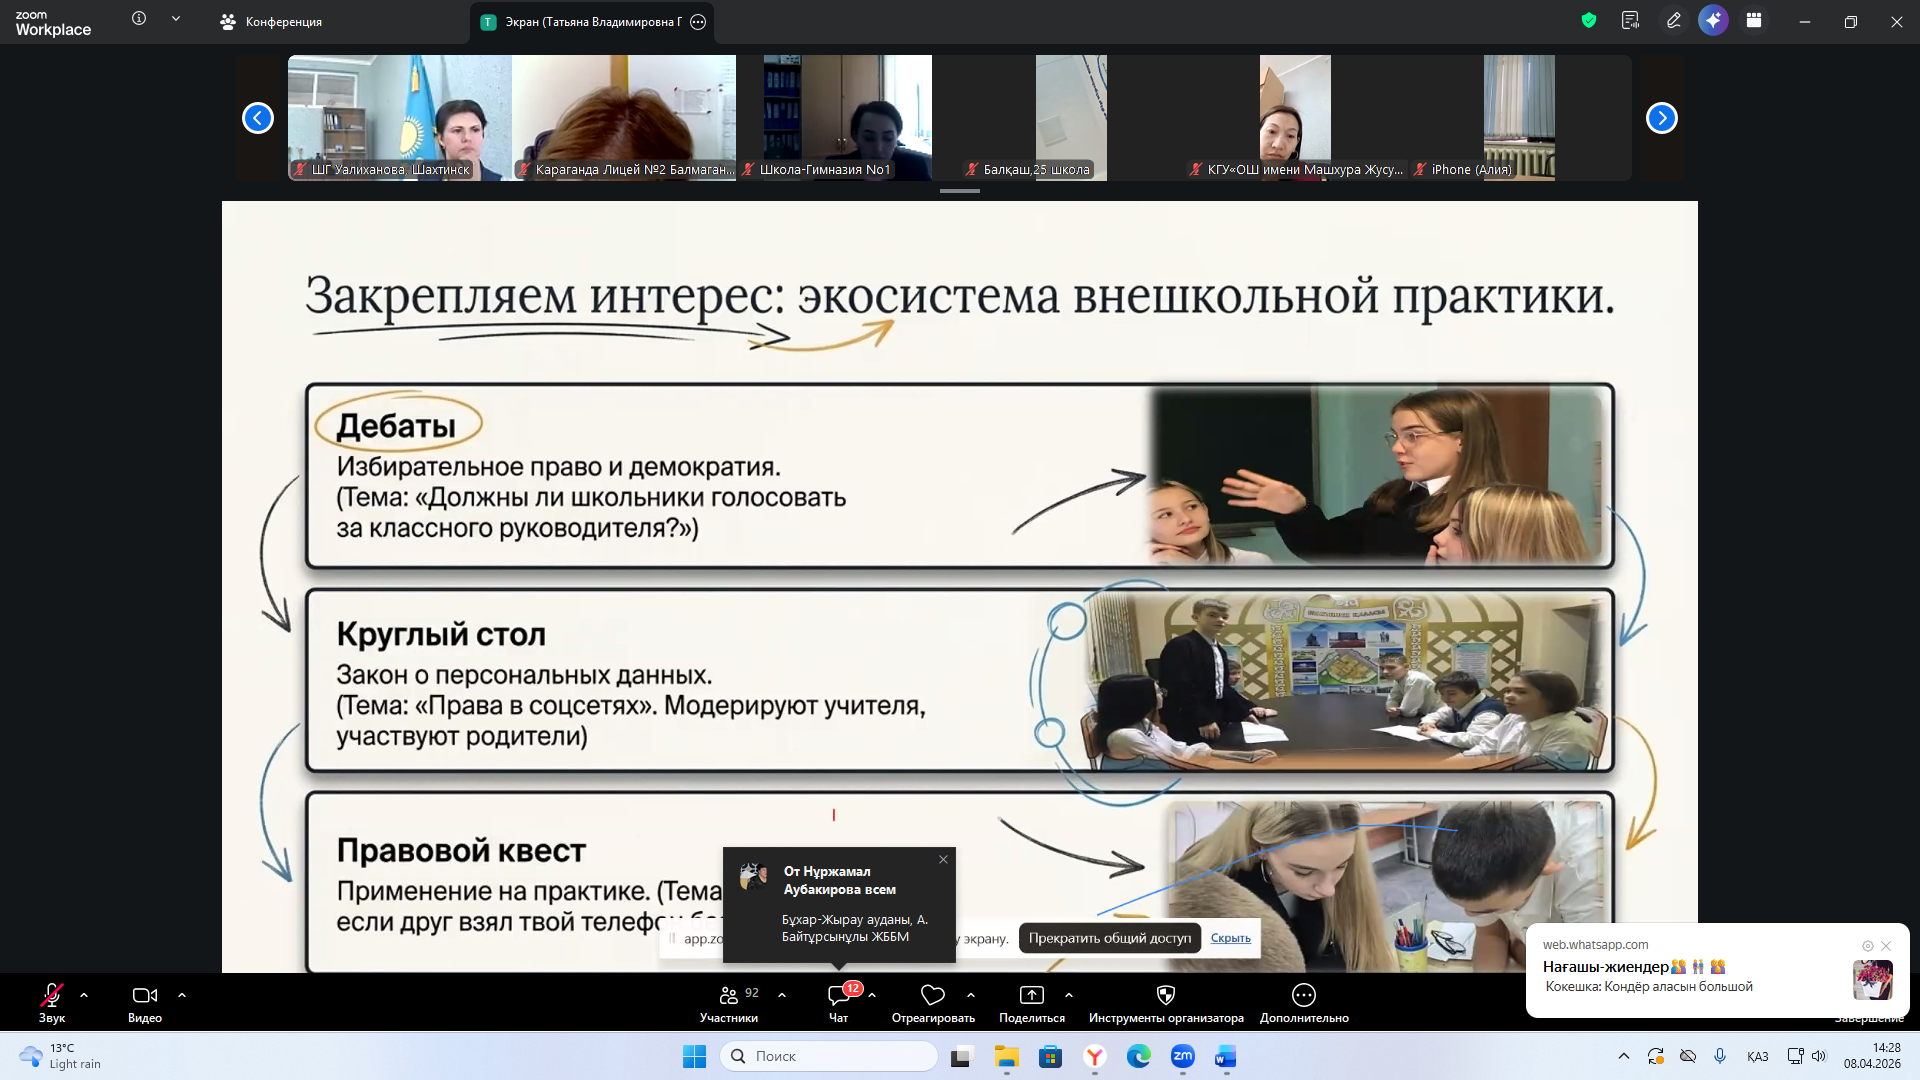The height and width of the screenshot is (1080, 1920).
Task: Click the Скрыть link
Action: (x=1230, y=938)
